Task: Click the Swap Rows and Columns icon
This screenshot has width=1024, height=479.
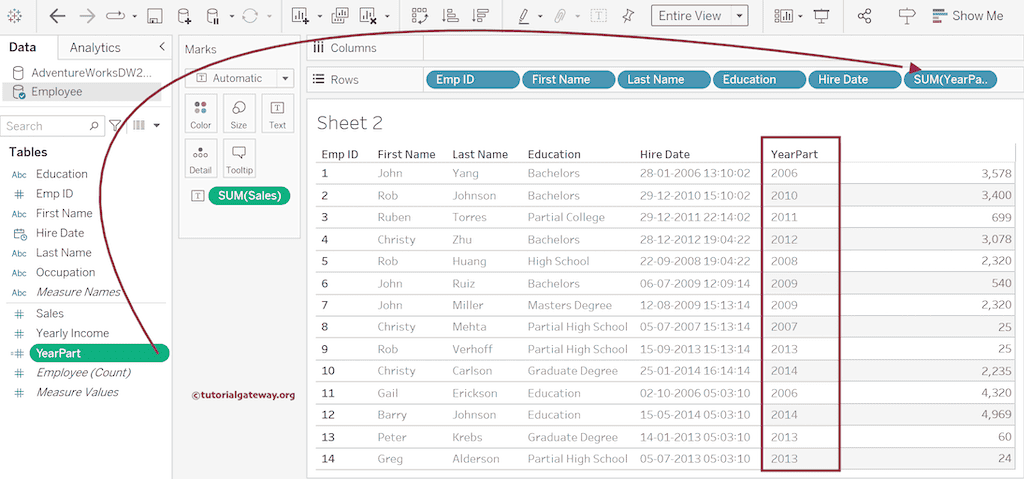Action: pyautogui.click(x=420, y=16)
